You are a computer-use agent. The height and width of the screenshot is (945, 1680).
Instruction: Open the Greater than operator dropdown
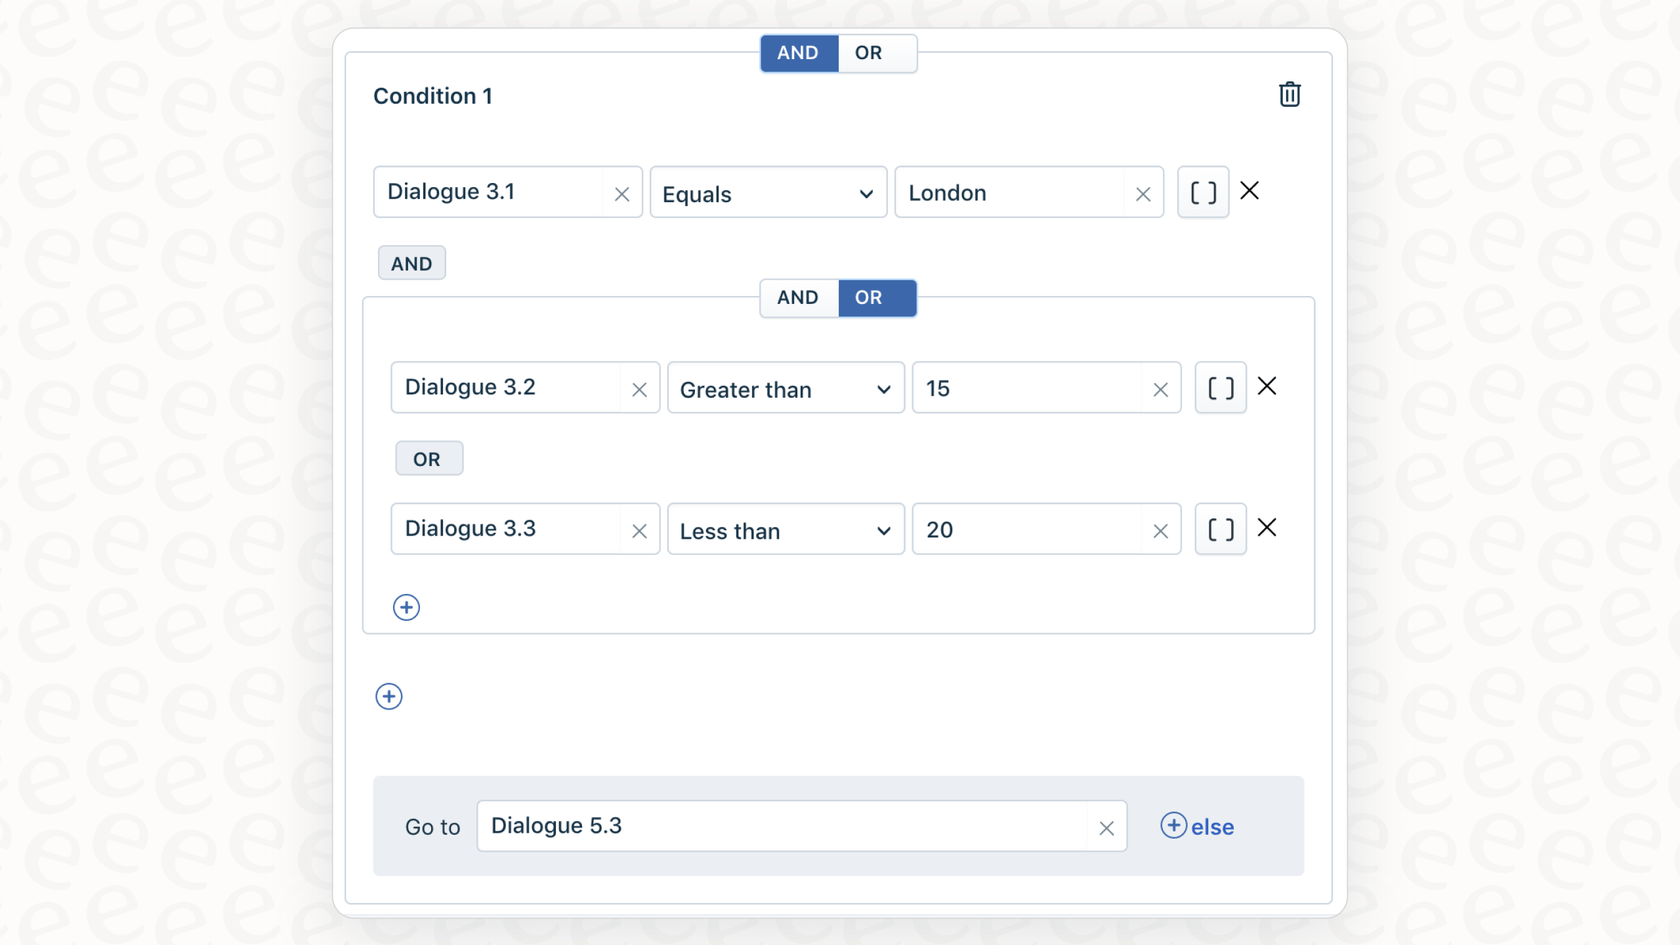click(785, 389)
